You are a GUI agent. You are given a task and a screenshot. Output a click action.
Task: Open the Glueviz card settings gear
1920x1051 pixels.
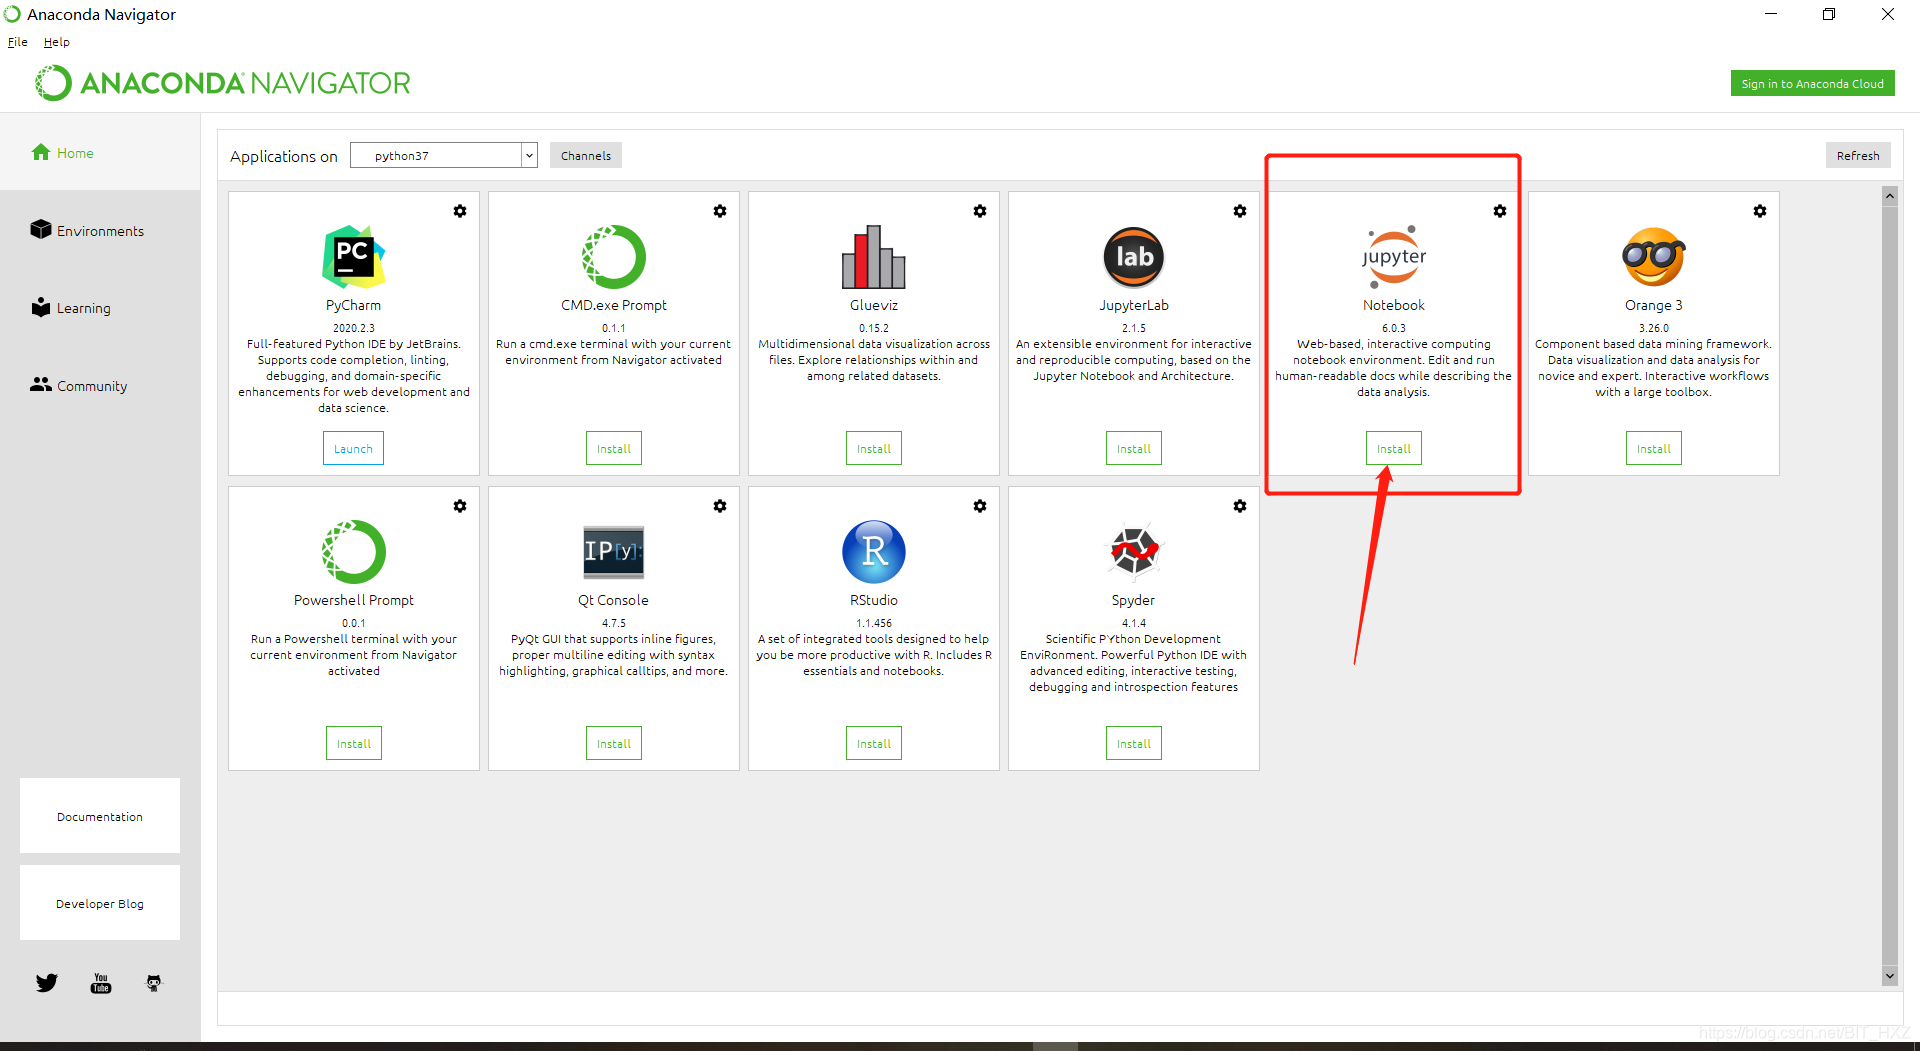coord(980,211)
